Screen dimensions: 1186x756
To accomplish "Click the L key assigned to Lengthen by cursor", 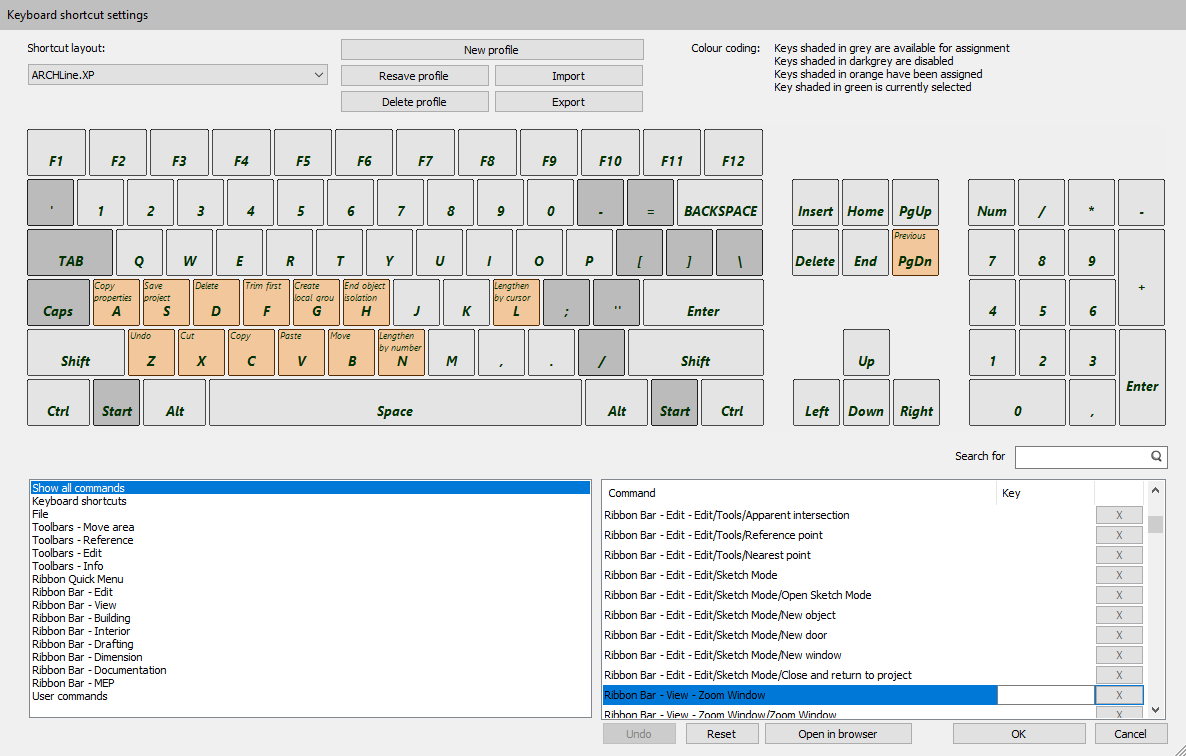I will [517, 302].
